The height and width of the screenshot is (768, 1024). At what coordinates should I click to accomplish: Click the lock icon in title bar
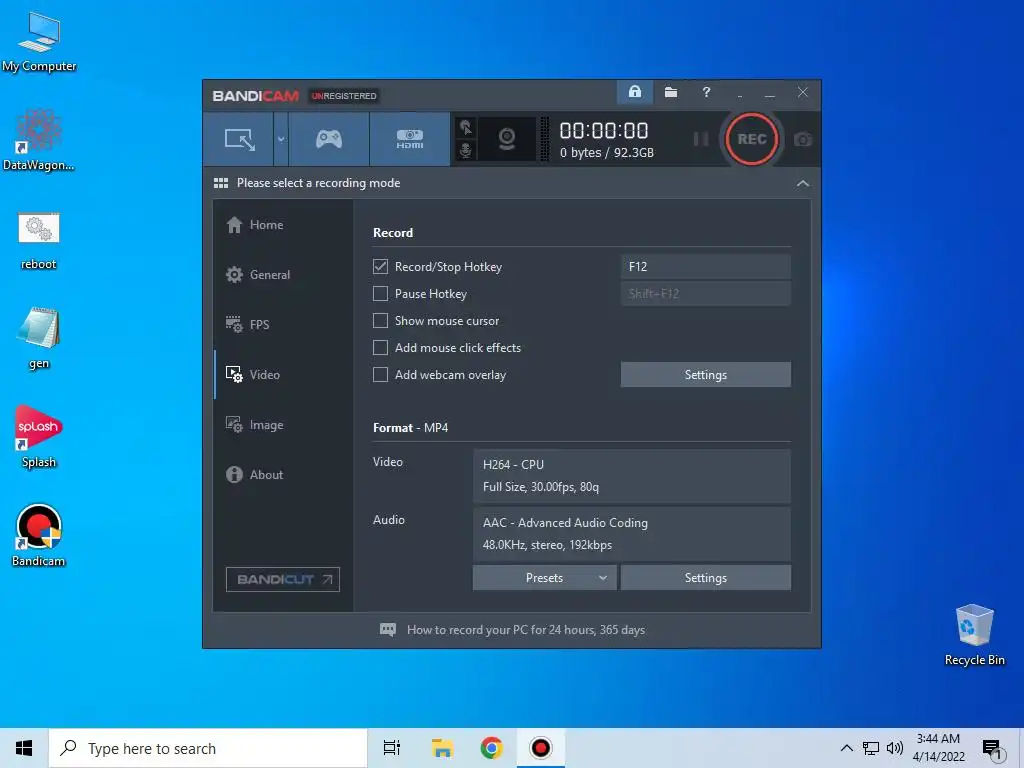[635, 92]
